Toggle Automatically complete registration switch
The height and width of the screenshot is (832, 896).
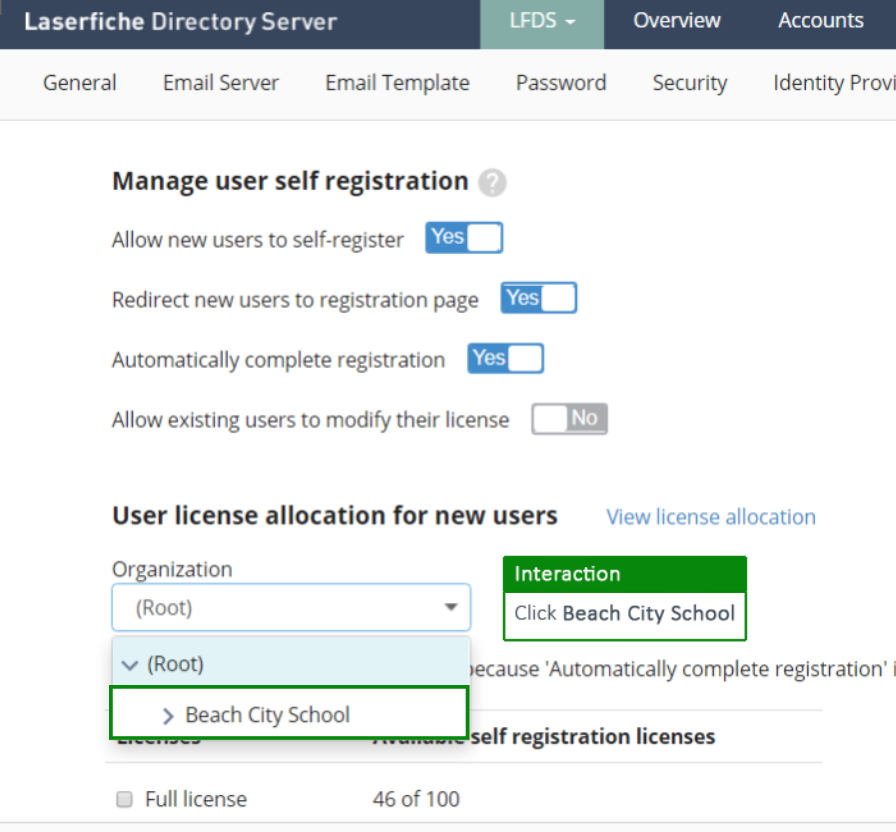coord(505,359)
